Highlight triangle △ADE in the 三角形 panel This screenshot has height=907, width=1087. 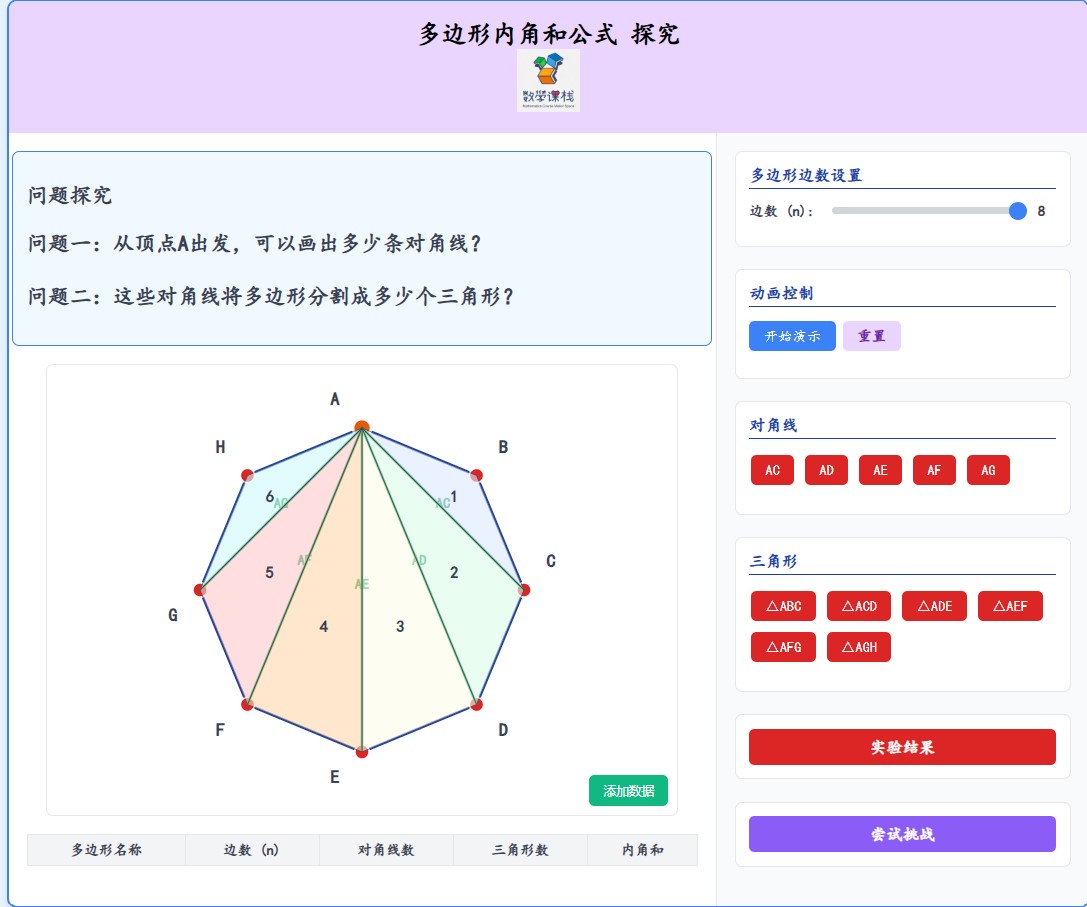(x=934, y=606)
